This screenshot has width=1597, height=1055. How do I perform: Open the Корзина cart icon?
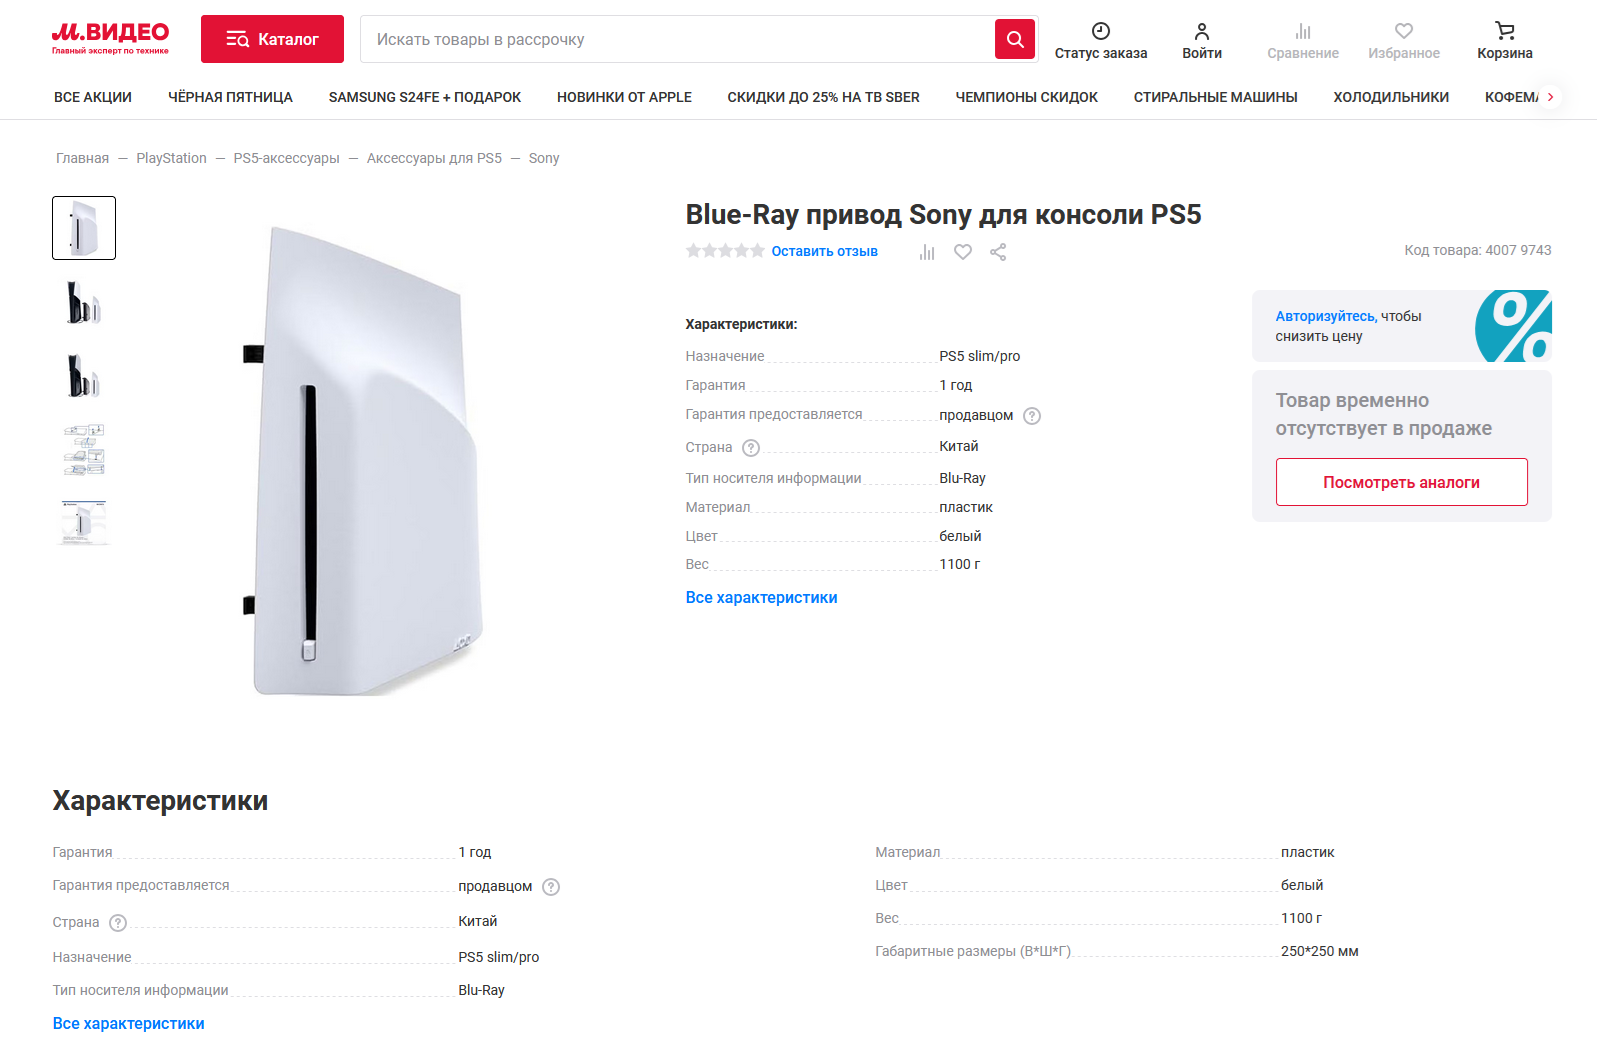pos(1504,31)
